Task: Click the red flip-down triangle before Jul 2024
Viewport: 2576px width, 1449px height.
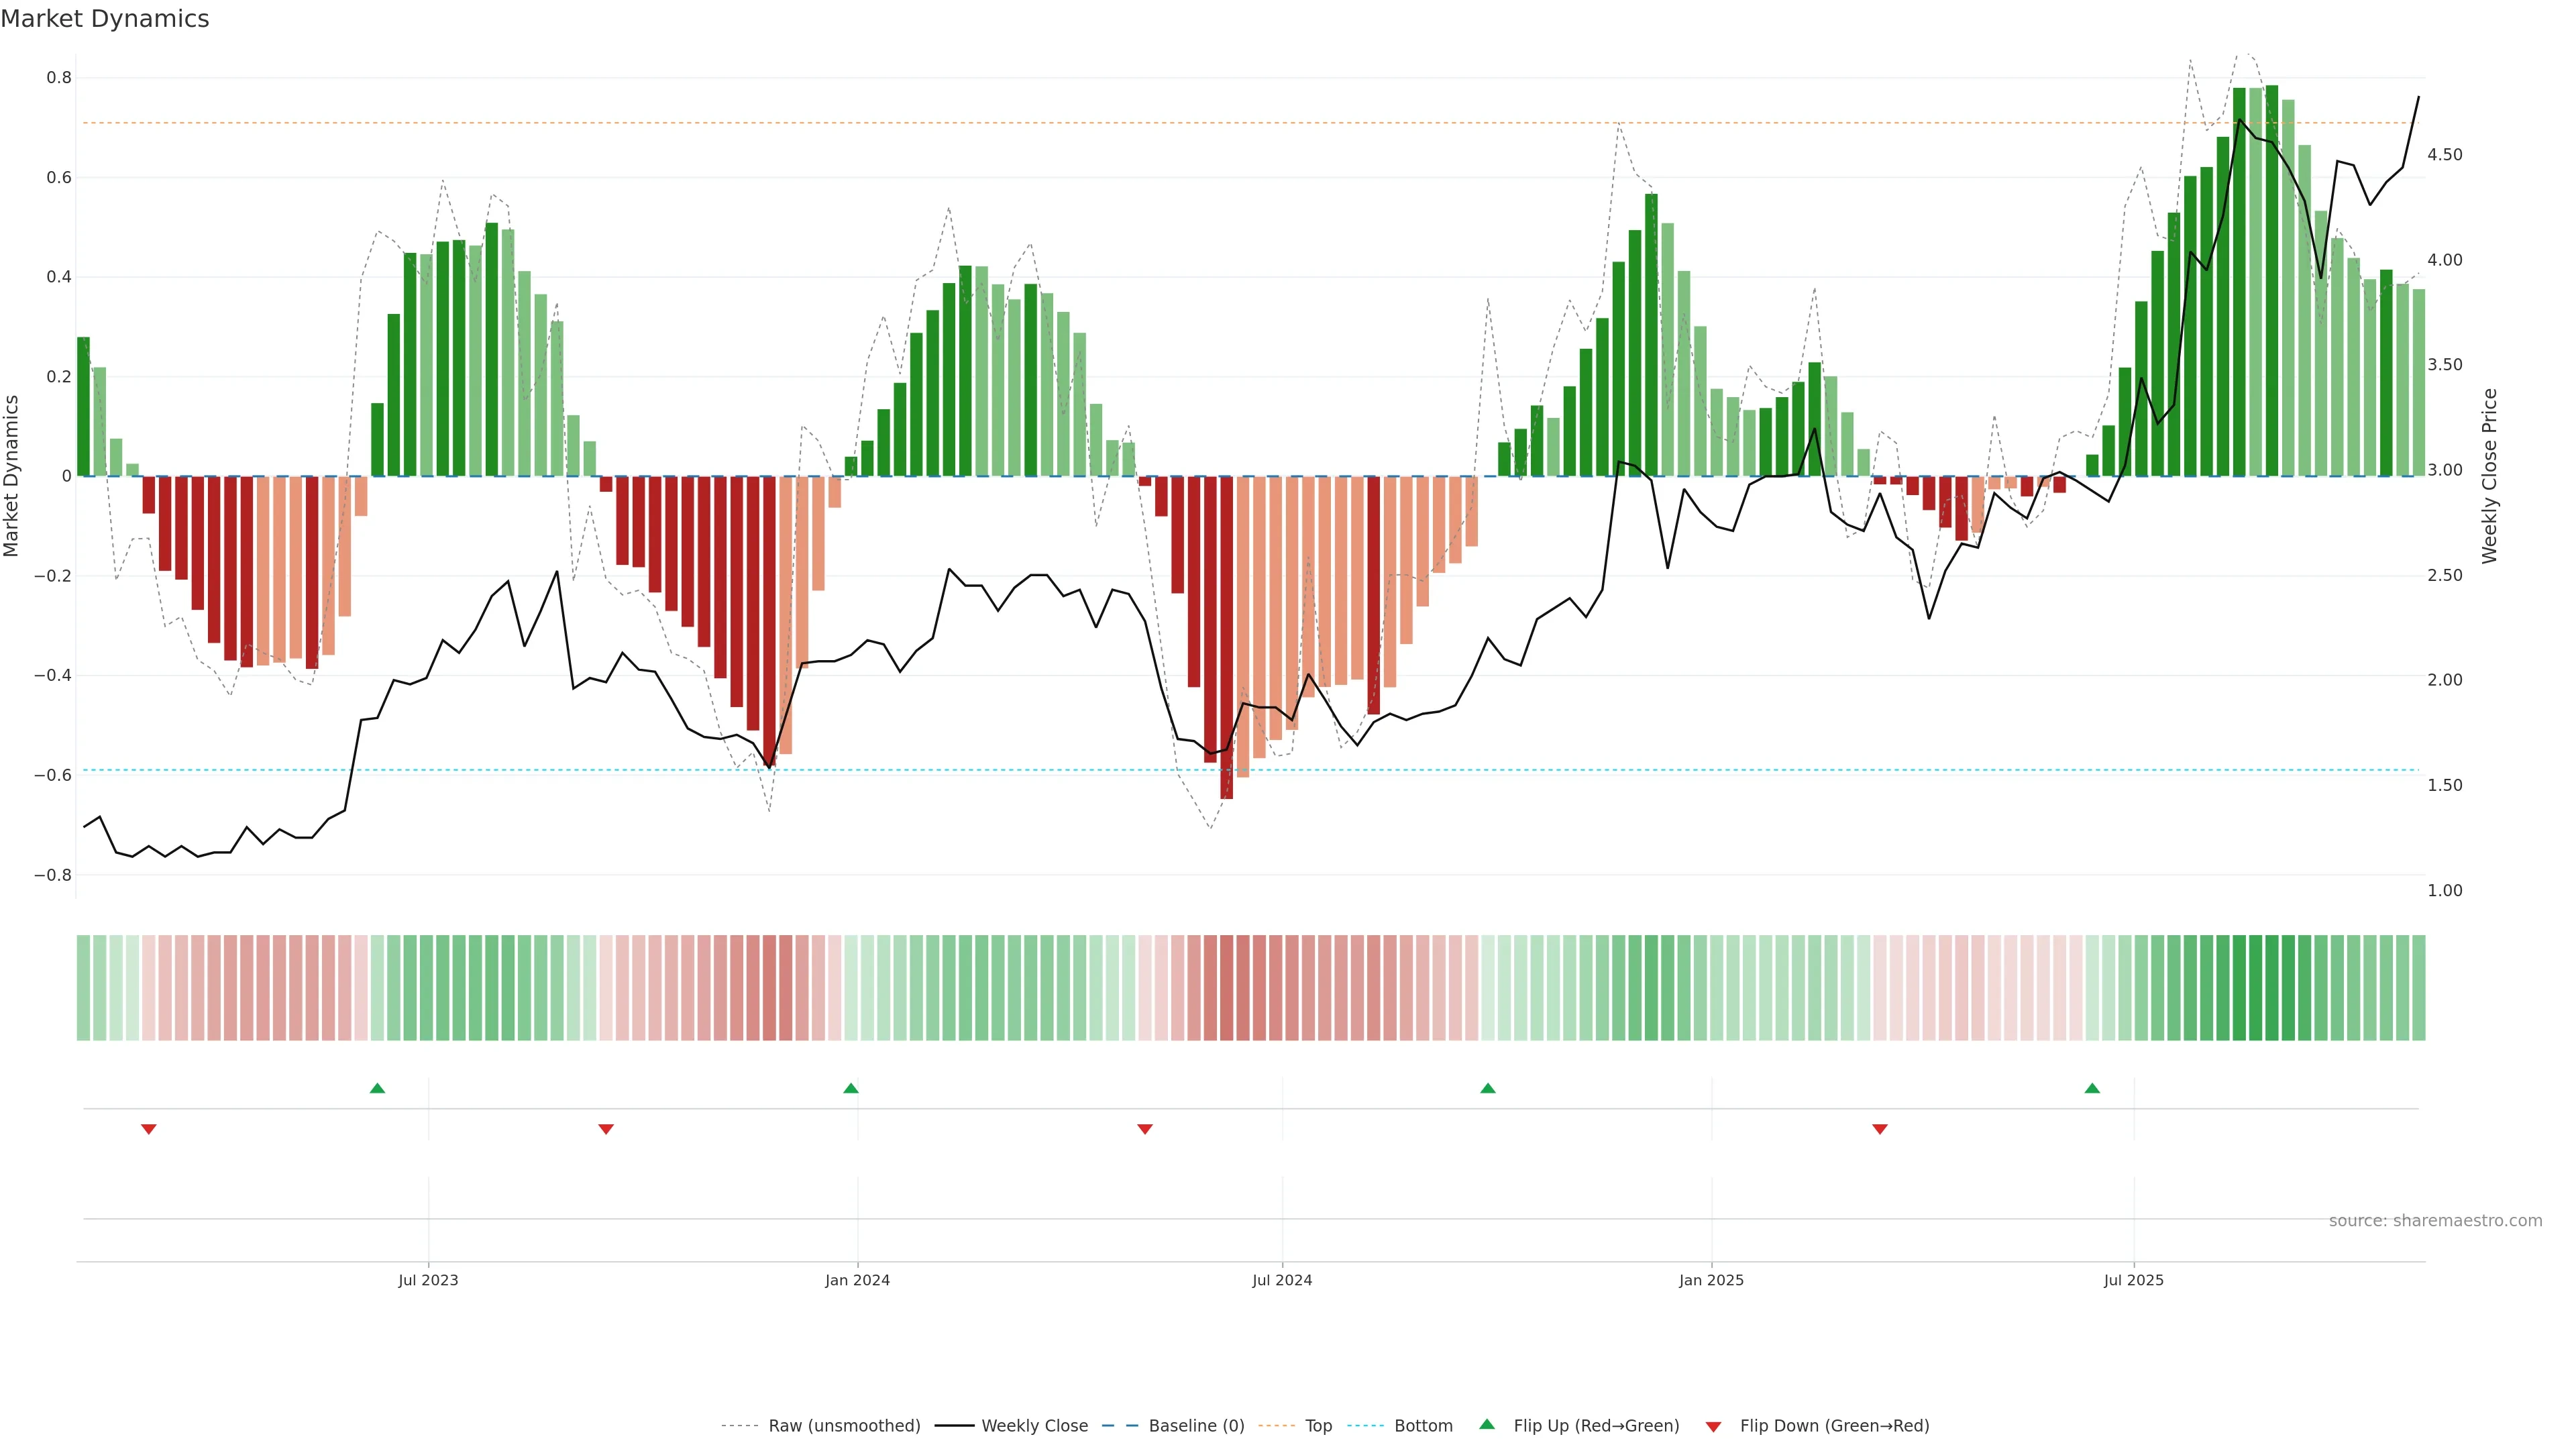Action: [1145, 1129]
